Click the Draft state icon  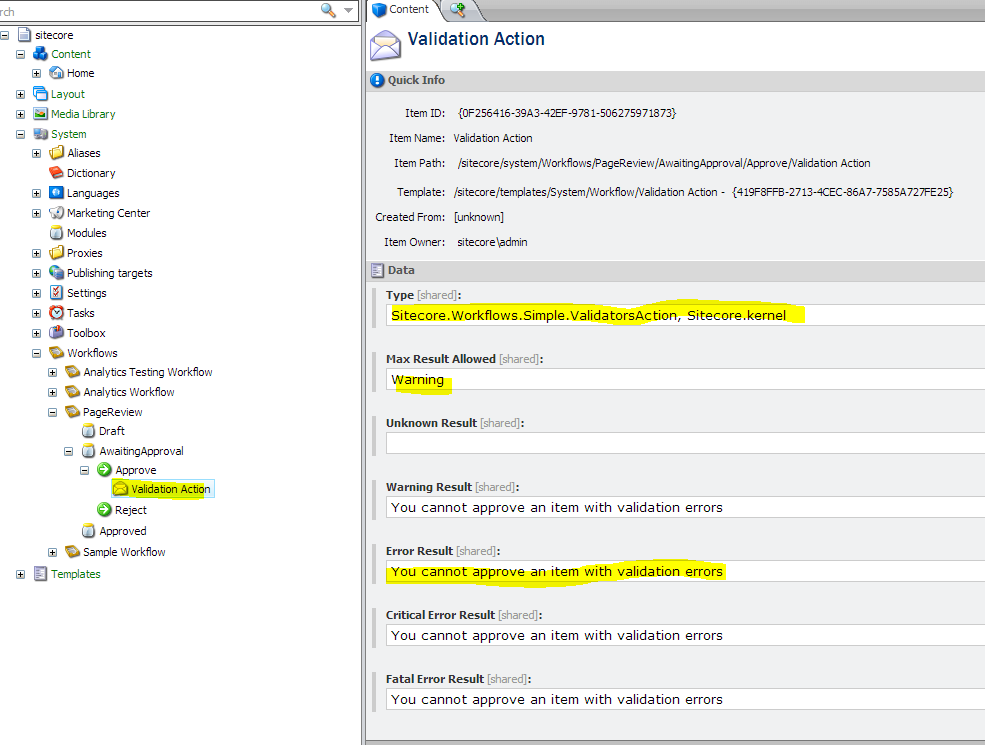click(x=89, y=431)
